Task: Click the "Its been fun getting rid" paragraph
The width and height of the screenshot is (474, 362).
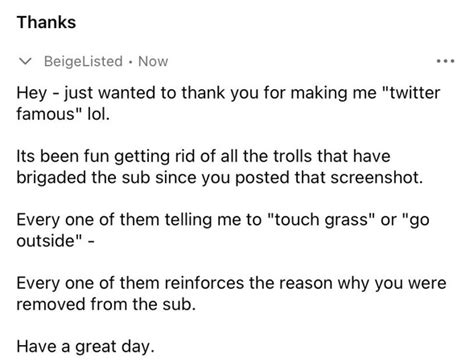Action: point(220,167)
